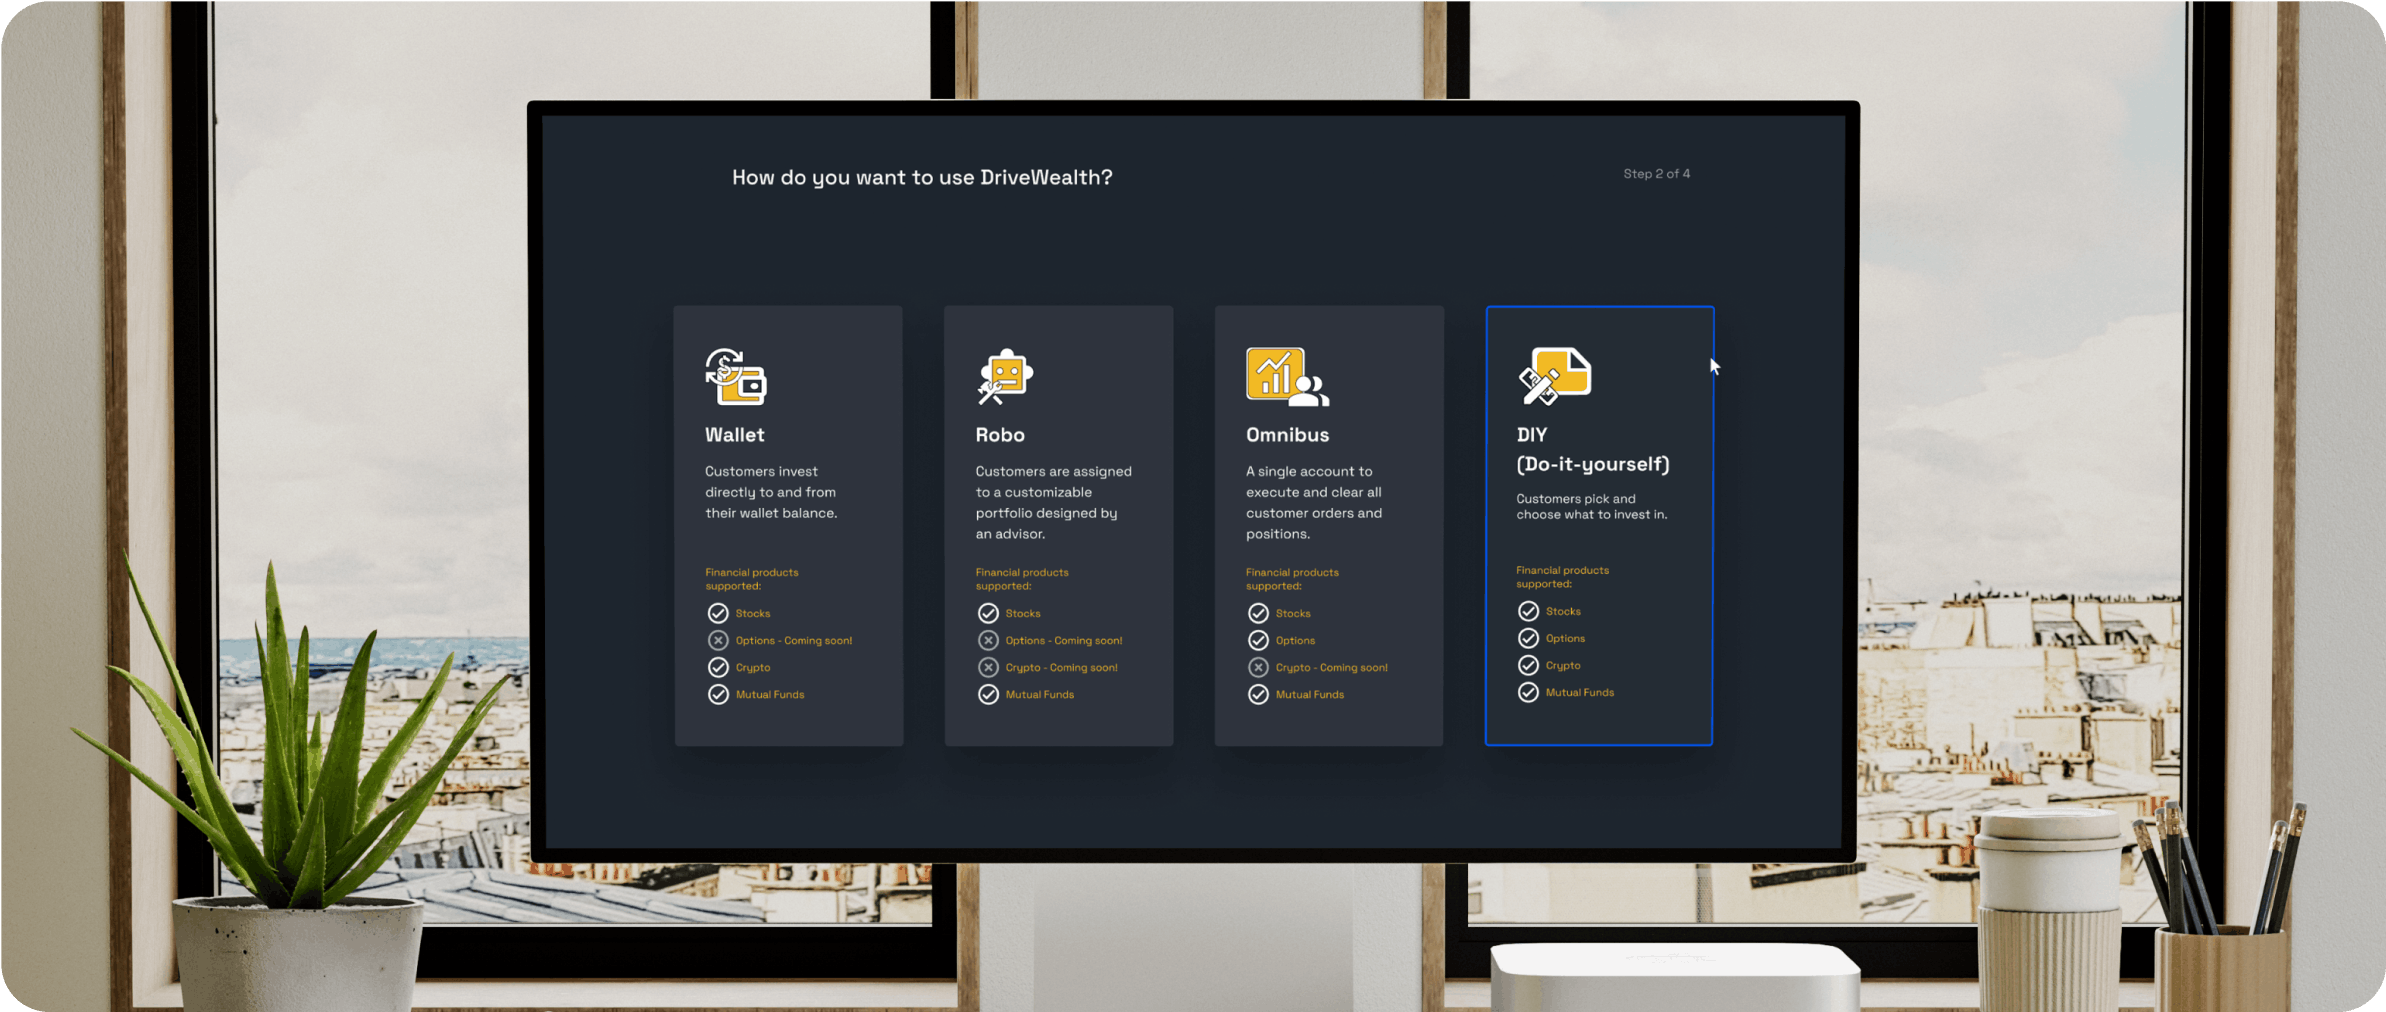The width and height of the screenshot is (2386, 1012).
Task: Click Mutual Funds checkmark in DIY card
Action: coord(1528,692)
